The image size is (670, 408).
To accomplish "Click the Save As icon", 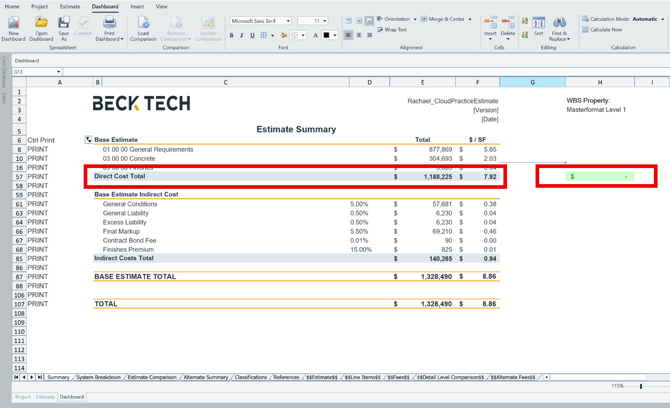I will tap(63, 24).
